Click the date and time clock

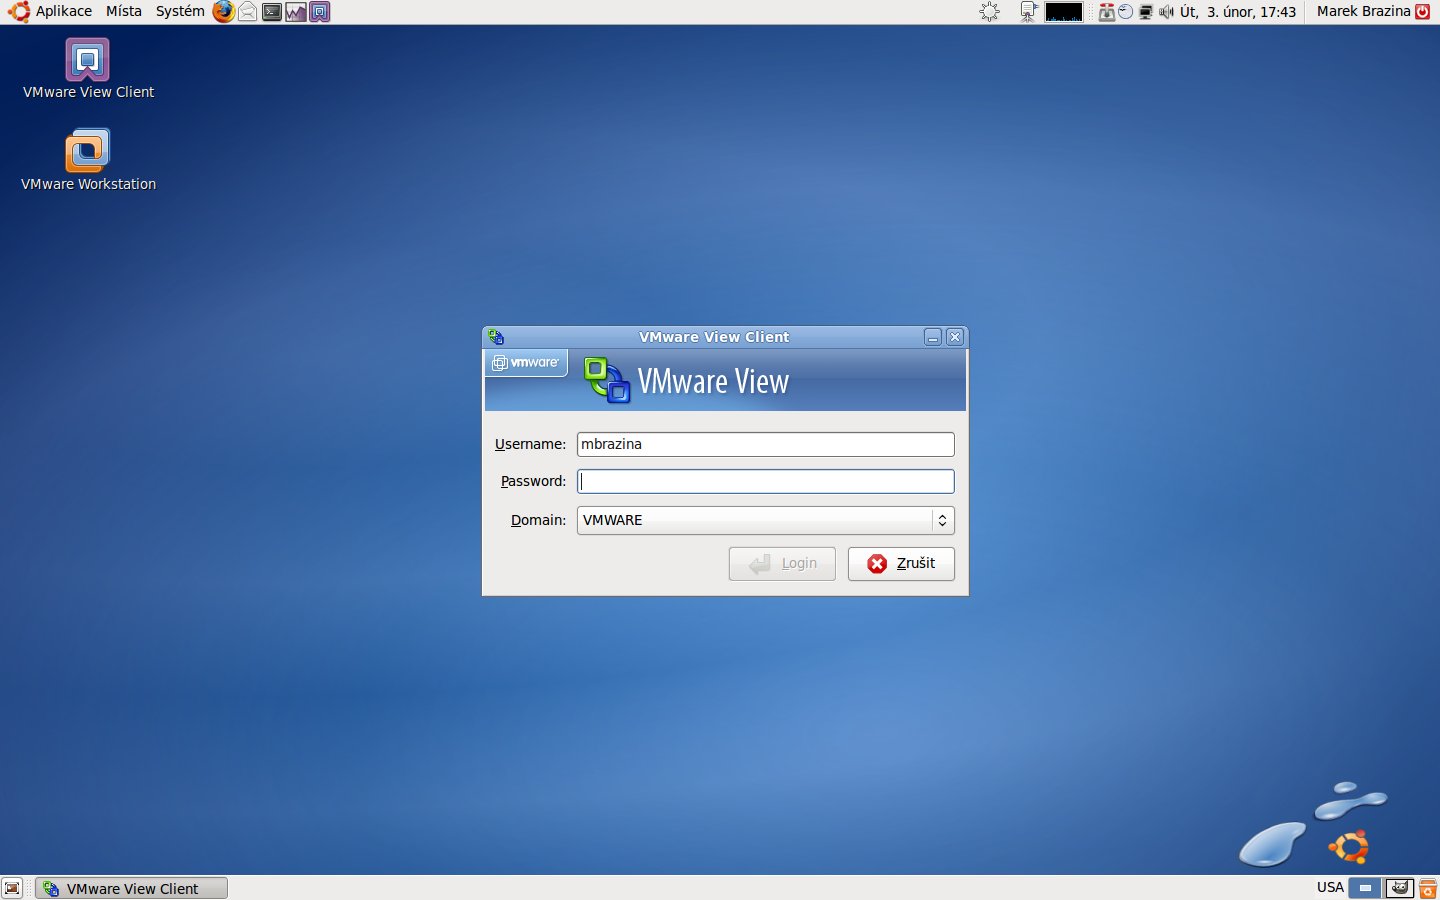point(1238,12)
